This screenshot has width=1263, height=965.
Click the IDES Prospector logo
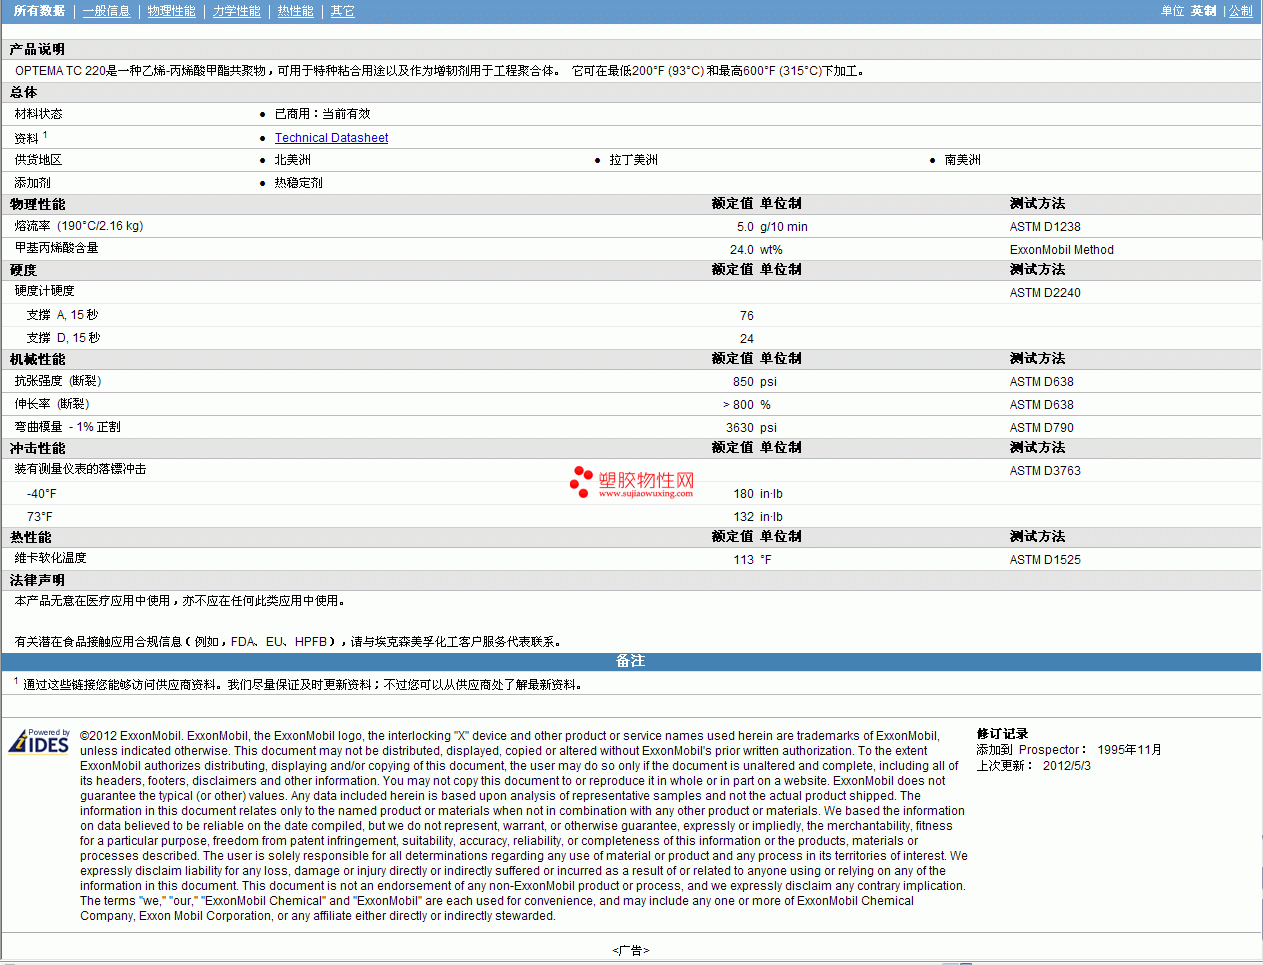point(39,740)
